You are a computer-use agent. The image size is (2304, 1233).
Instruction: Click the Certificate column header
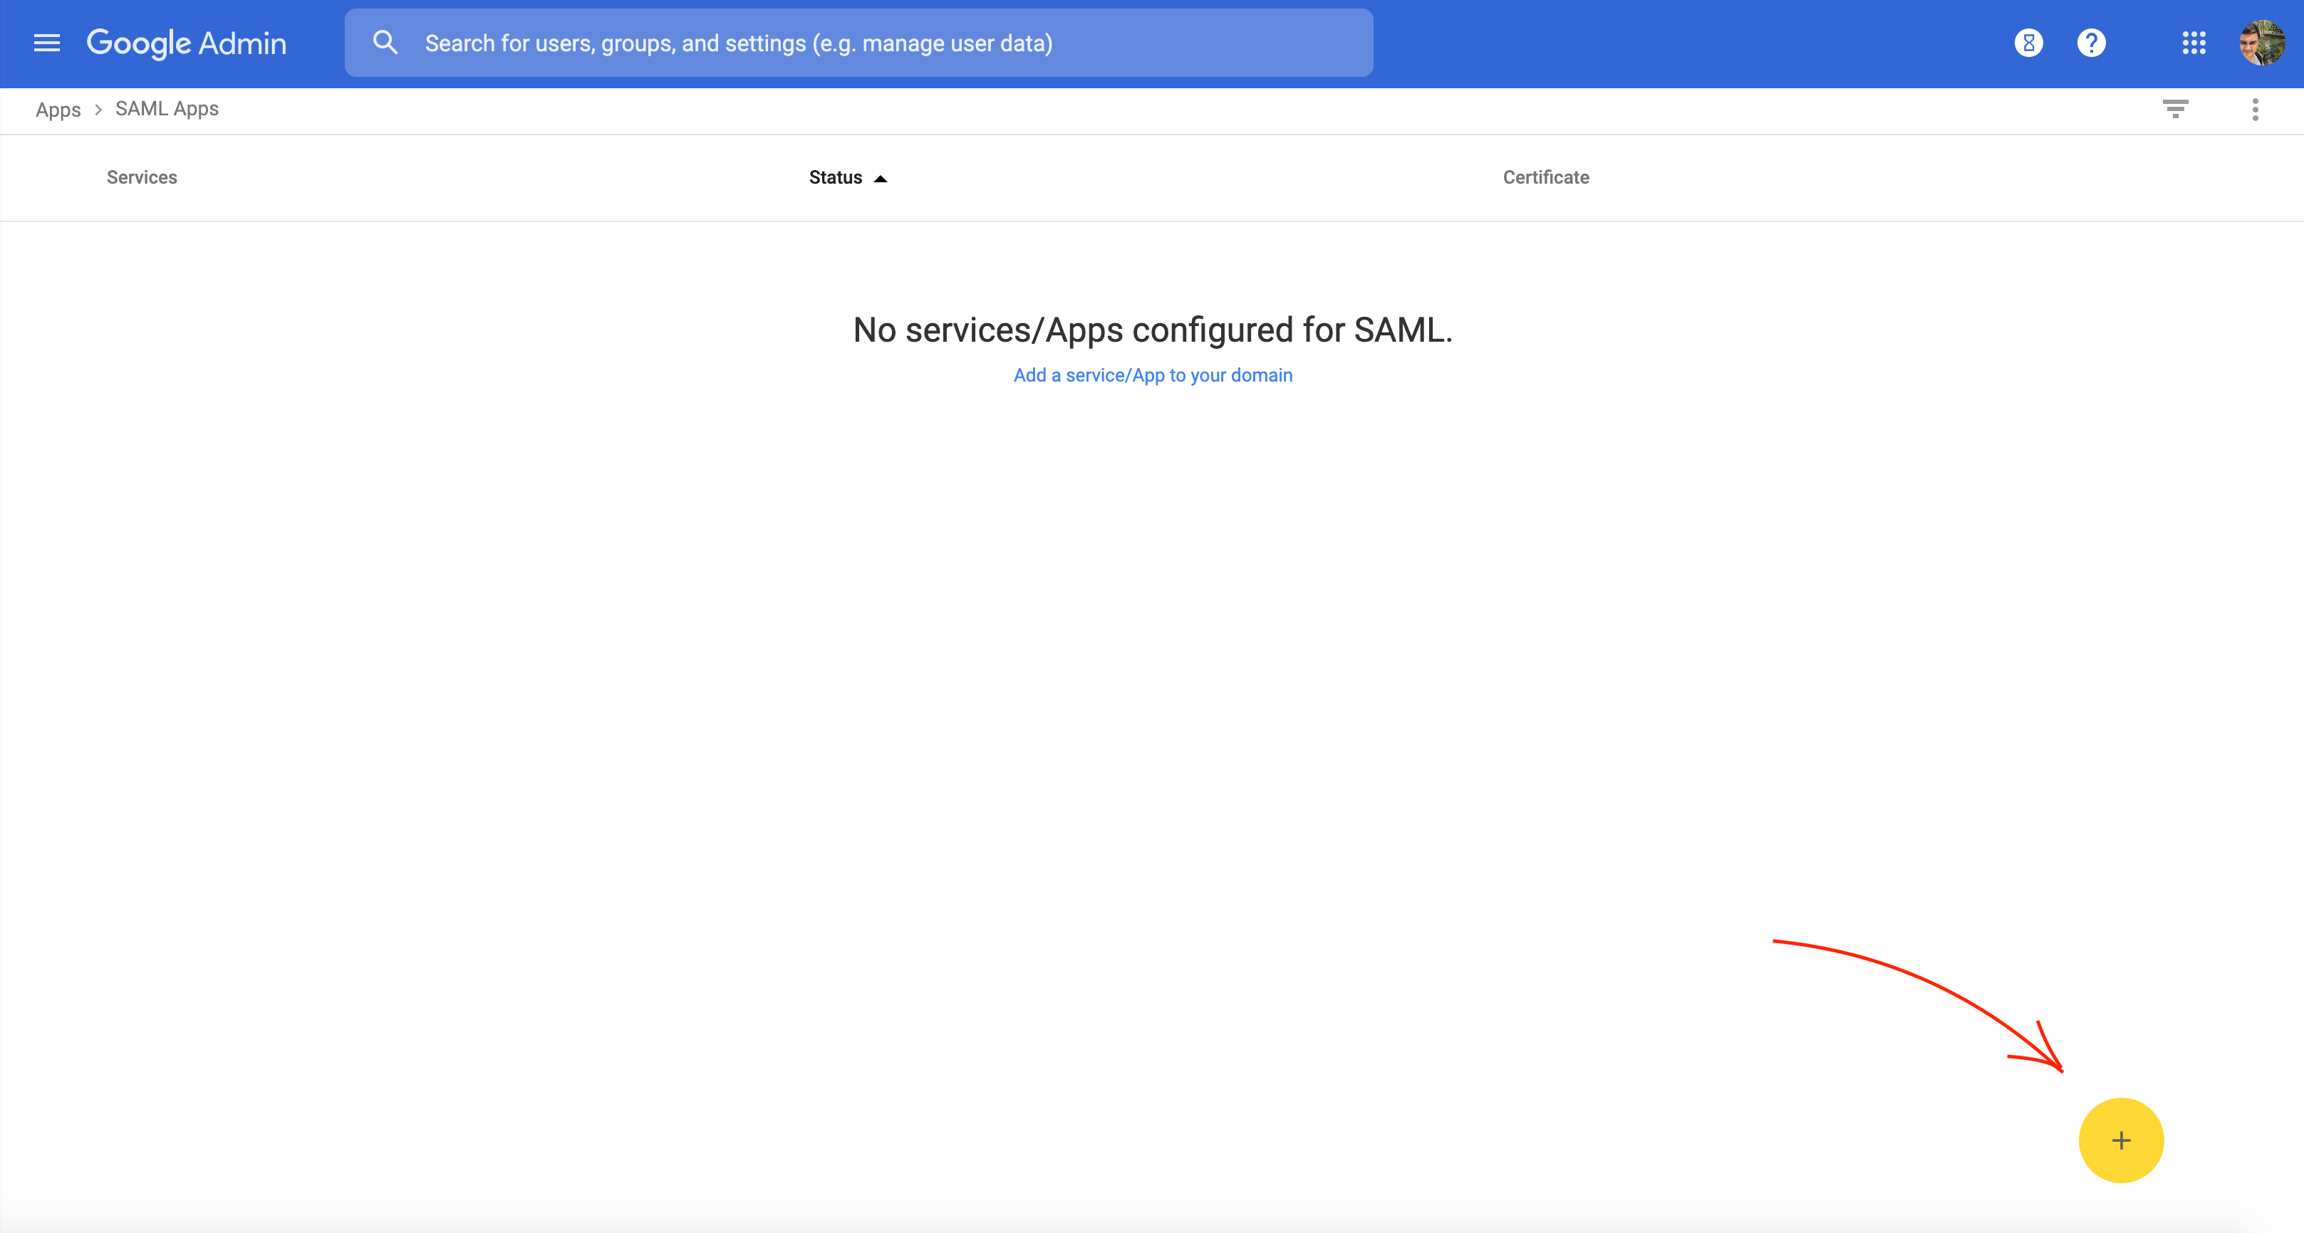[x=1545, y=177]
